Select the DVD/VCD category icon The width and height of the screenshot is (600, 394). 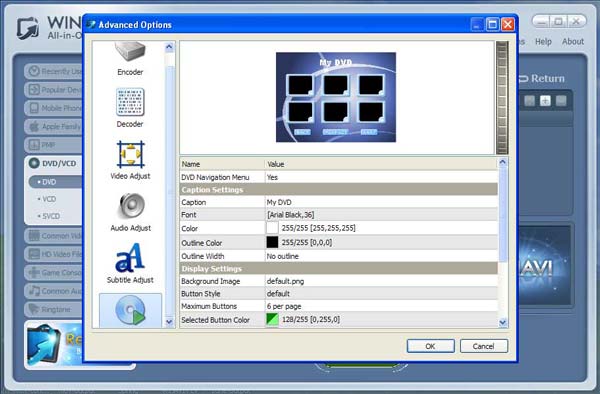(34, 163)
